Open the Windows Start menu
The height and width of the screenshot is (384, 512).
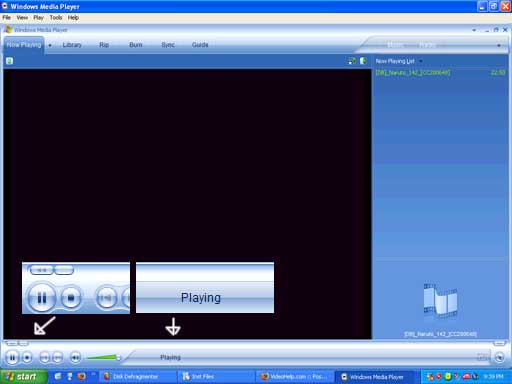click(23, 377)
